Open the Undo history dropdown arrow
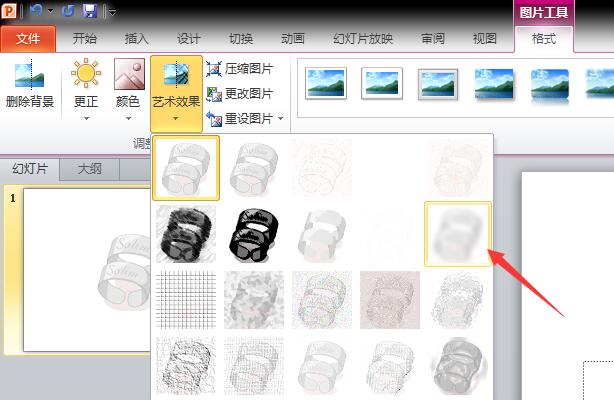Image resolution: width=614 pixels, height=400 pixels. pyautogui.click(x=51, y=11)
